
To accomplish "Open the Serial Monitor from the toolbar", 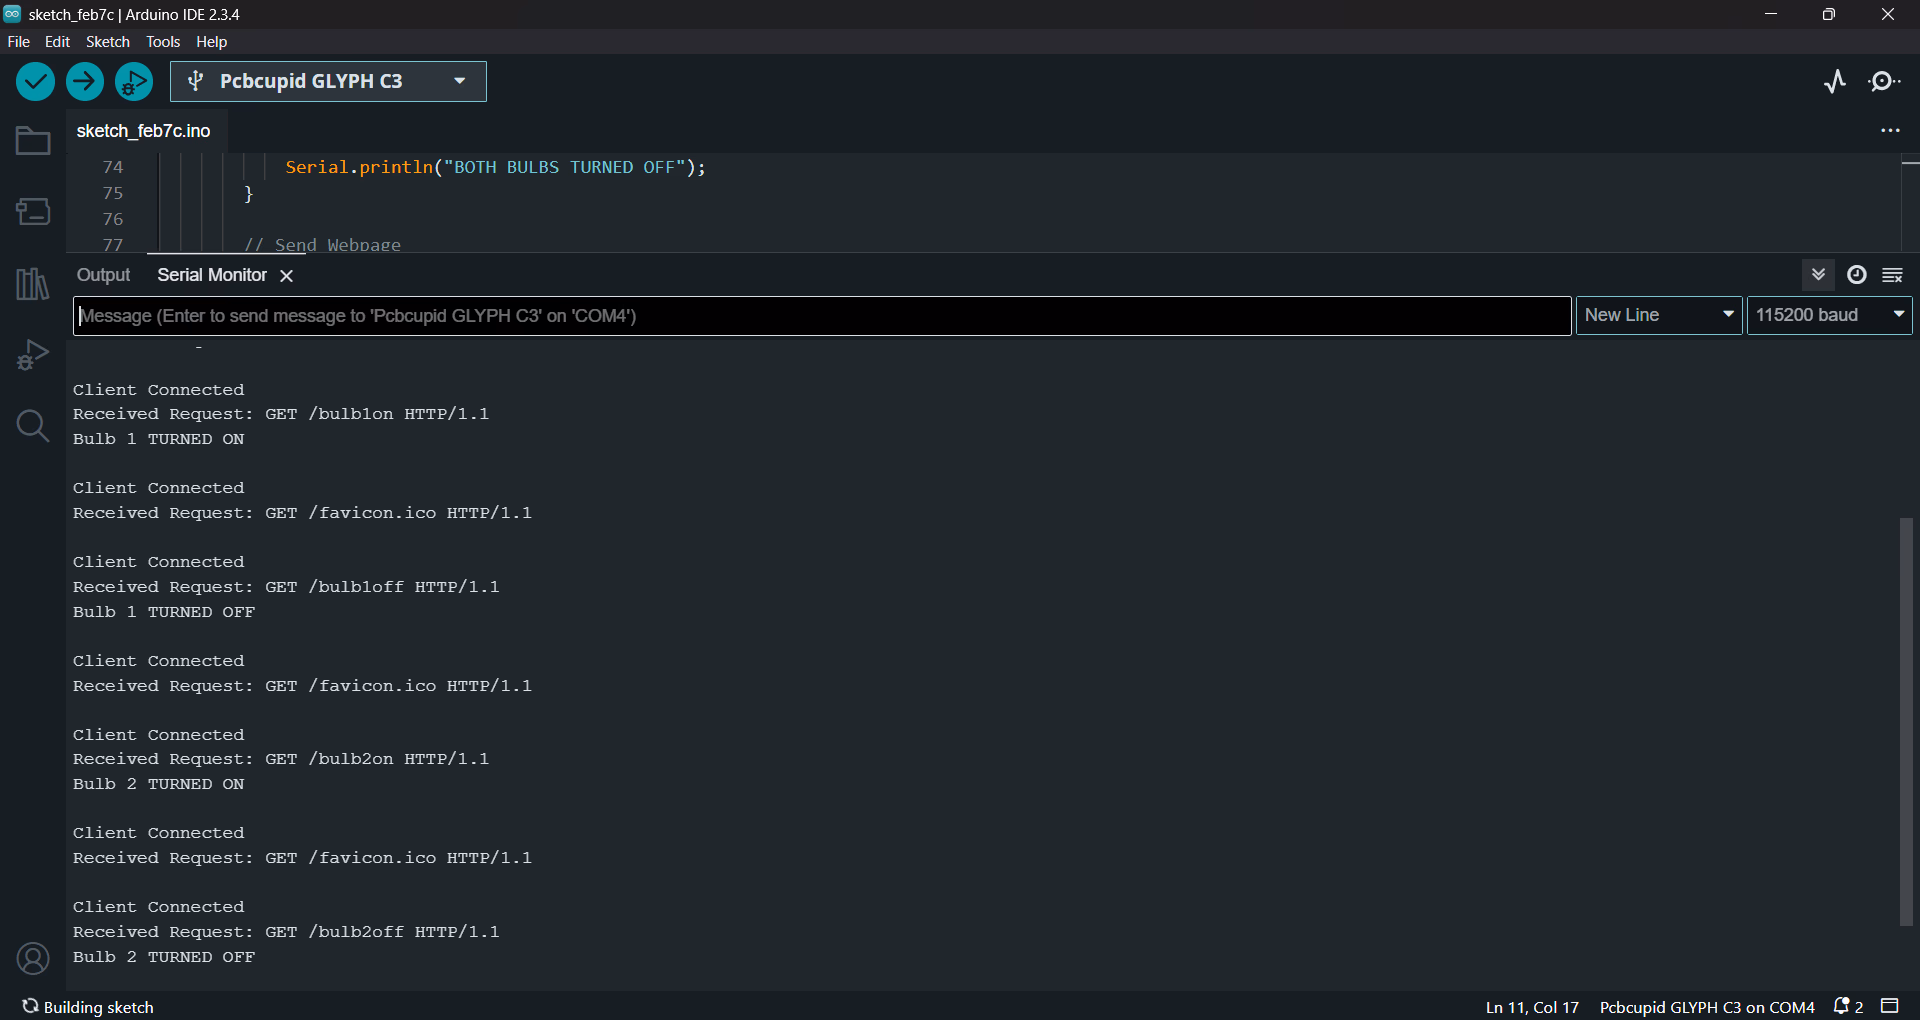I will [1885, 81].
